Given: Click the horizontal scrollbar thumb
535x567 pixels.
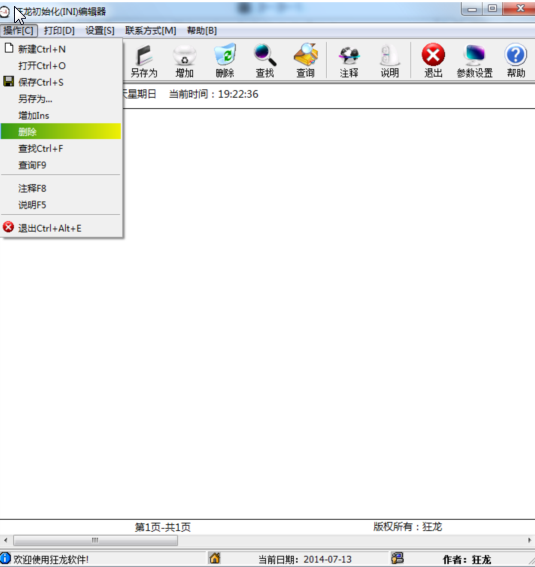Looking at the screenshot, I should coord(95,540).
